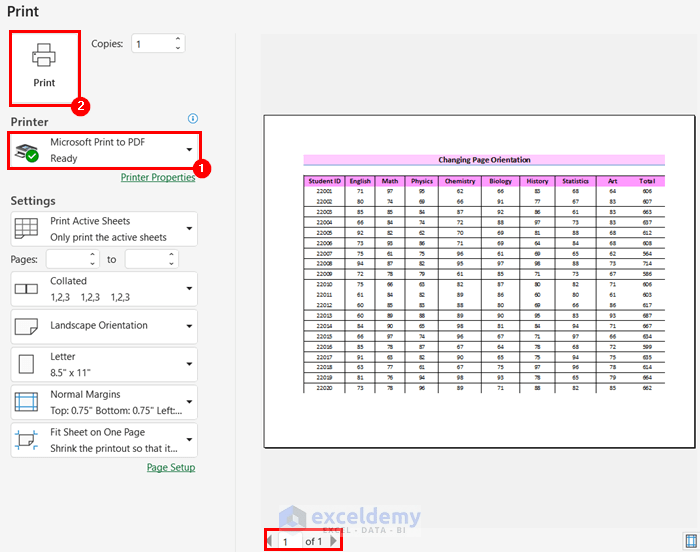Click the 'History' column header in preview

pyautogui.click(x=537, y=181)
